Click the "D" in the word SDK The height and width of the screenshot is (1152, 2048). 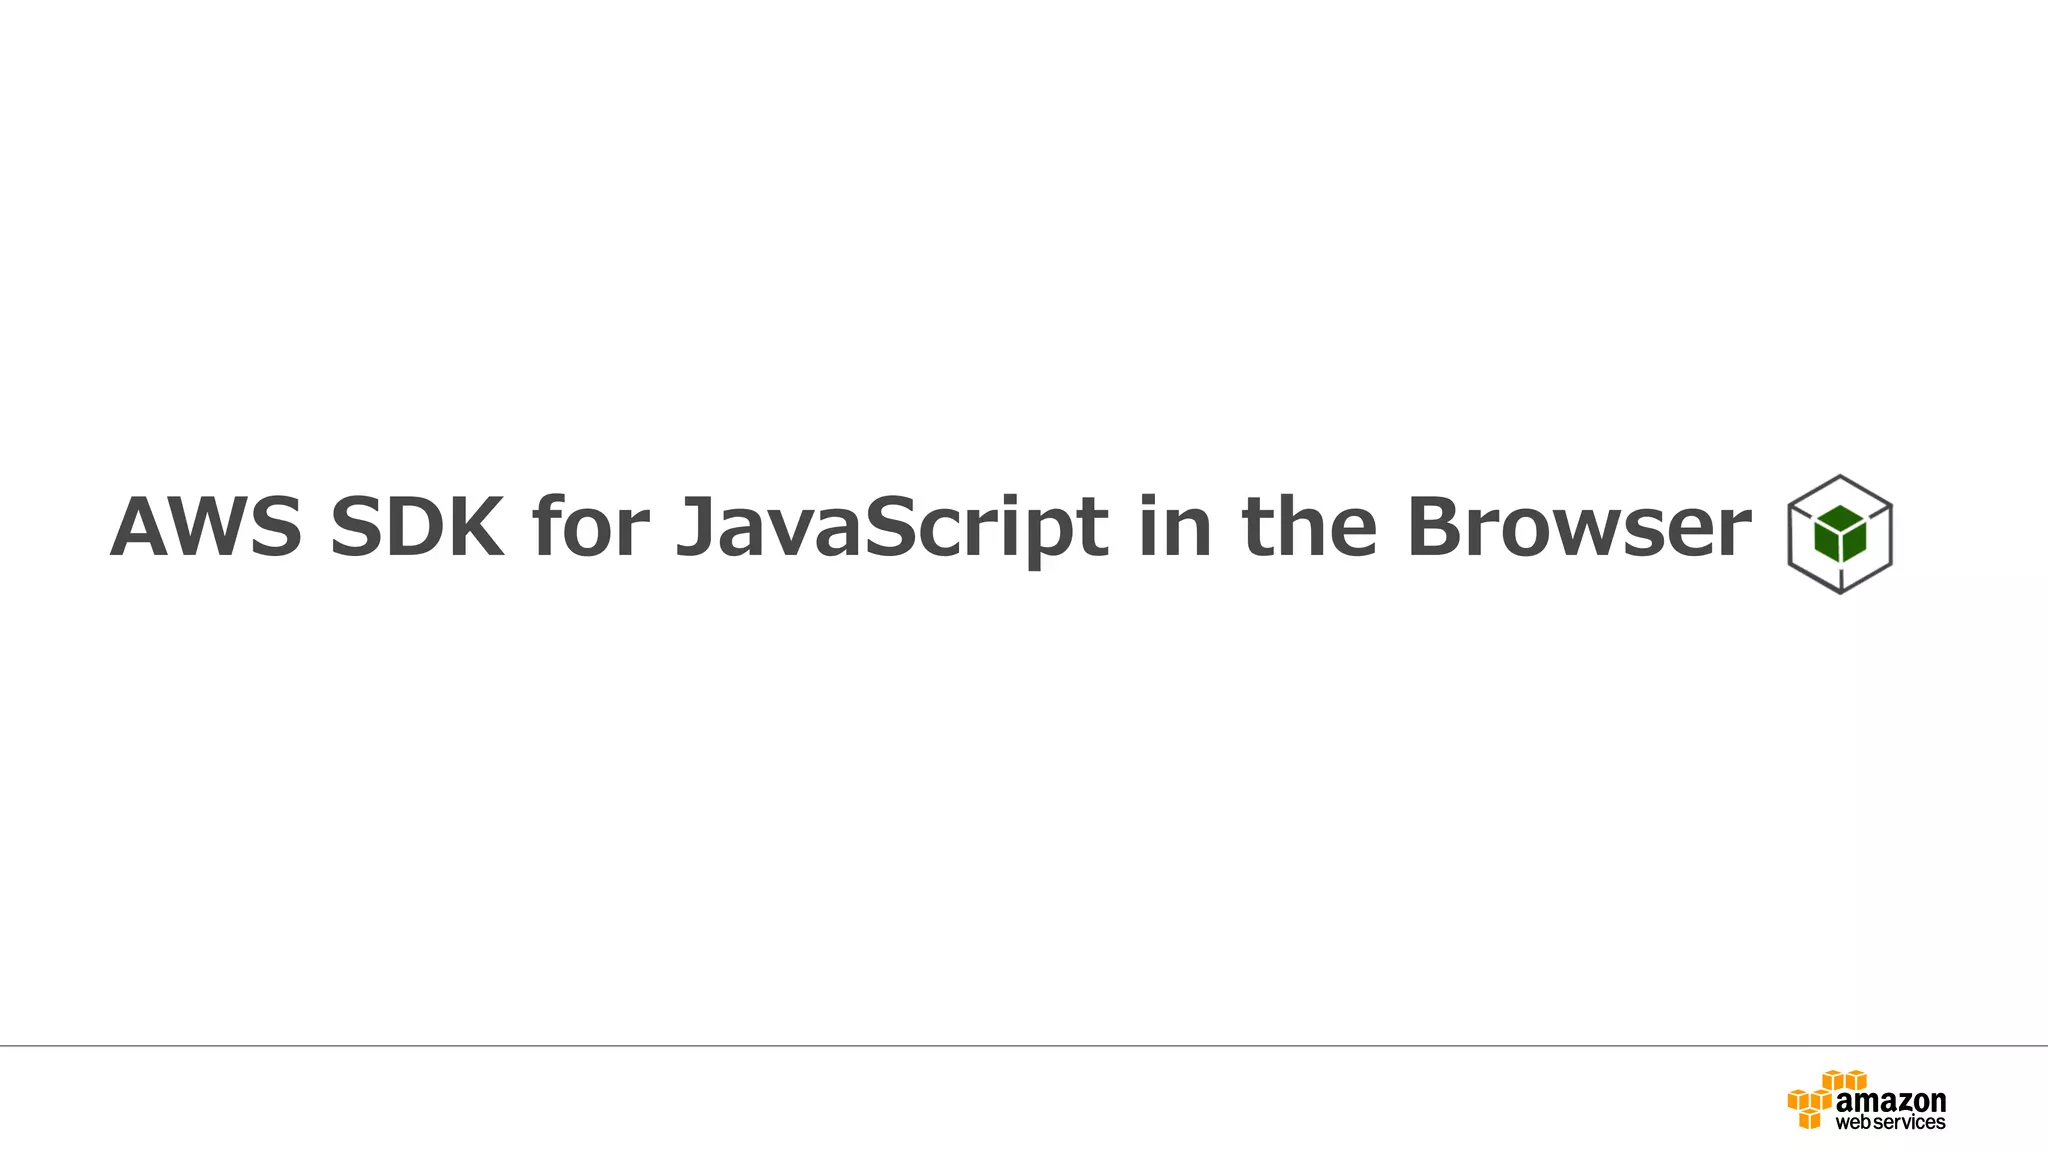coord(408,527)
